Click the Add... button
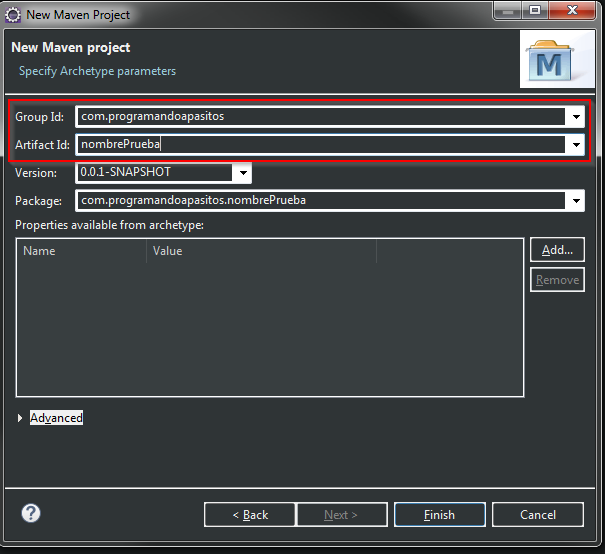 pos(557,250)
